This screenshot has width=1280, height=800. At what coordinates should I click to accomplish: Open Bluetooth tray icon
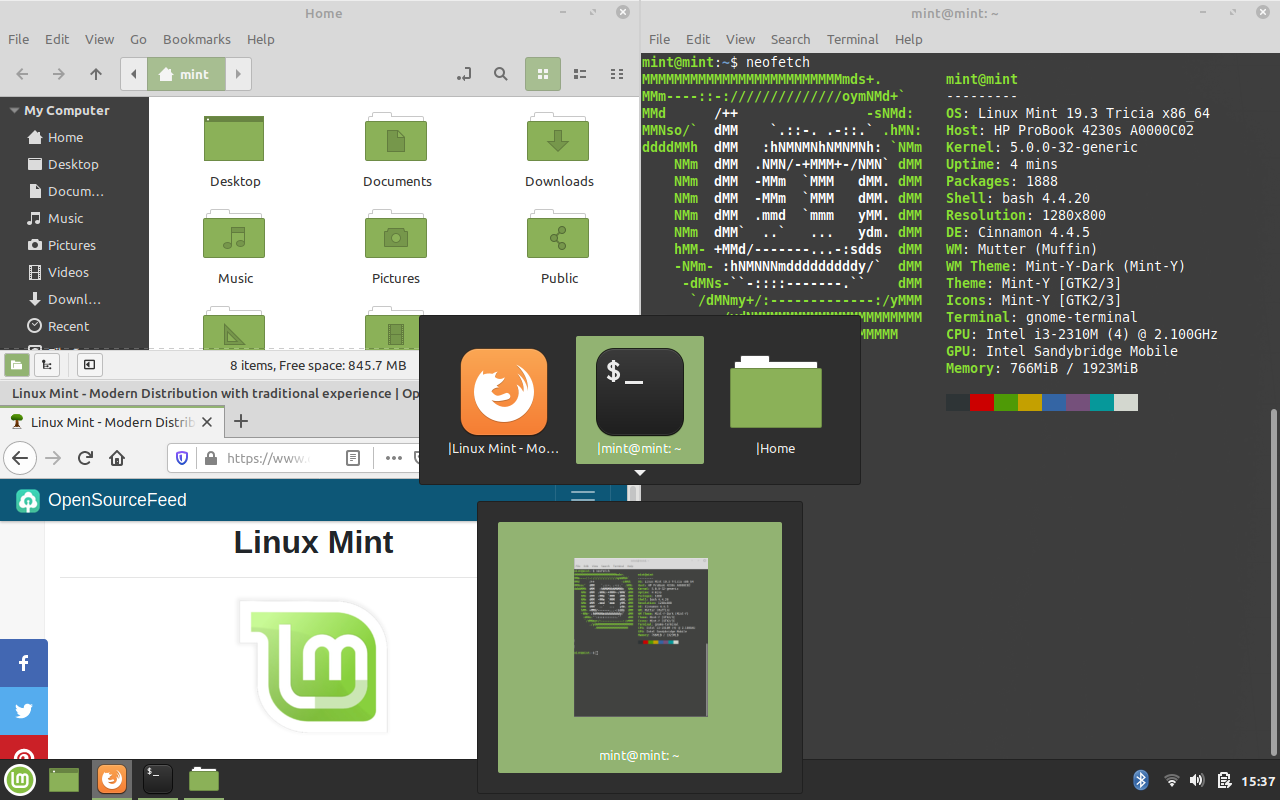[1141, 780]
